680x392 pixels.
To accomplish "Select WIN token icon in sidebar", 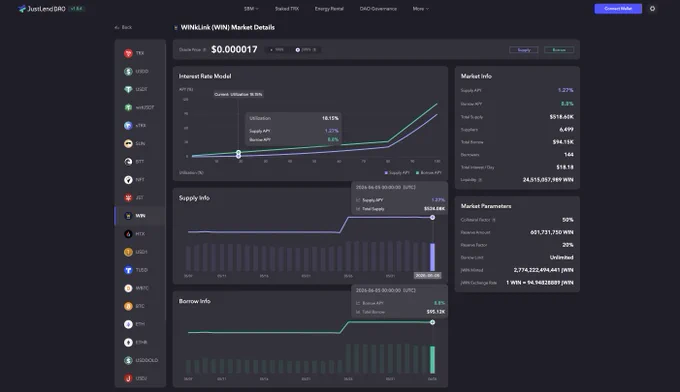I will coord(128,216).
